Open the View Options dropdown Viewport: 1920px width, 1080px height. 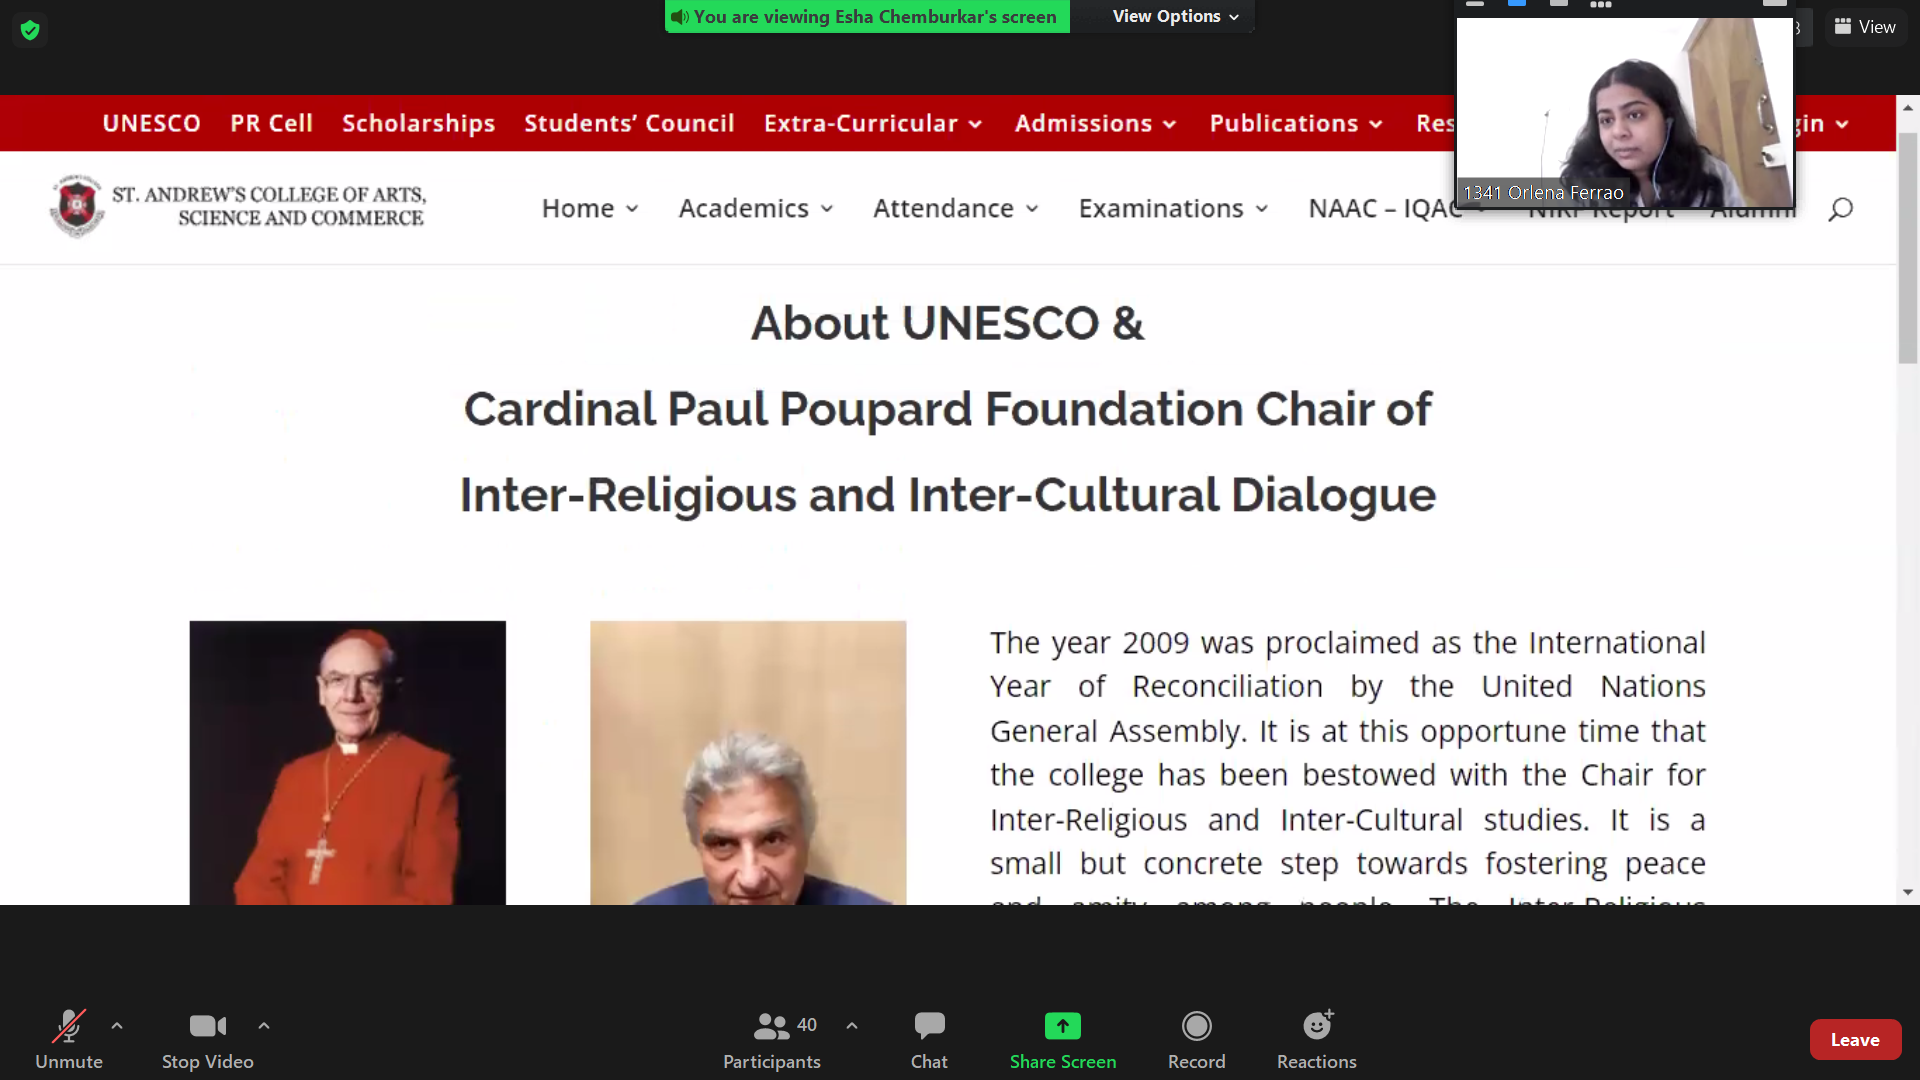click(x=1175, y=16)
